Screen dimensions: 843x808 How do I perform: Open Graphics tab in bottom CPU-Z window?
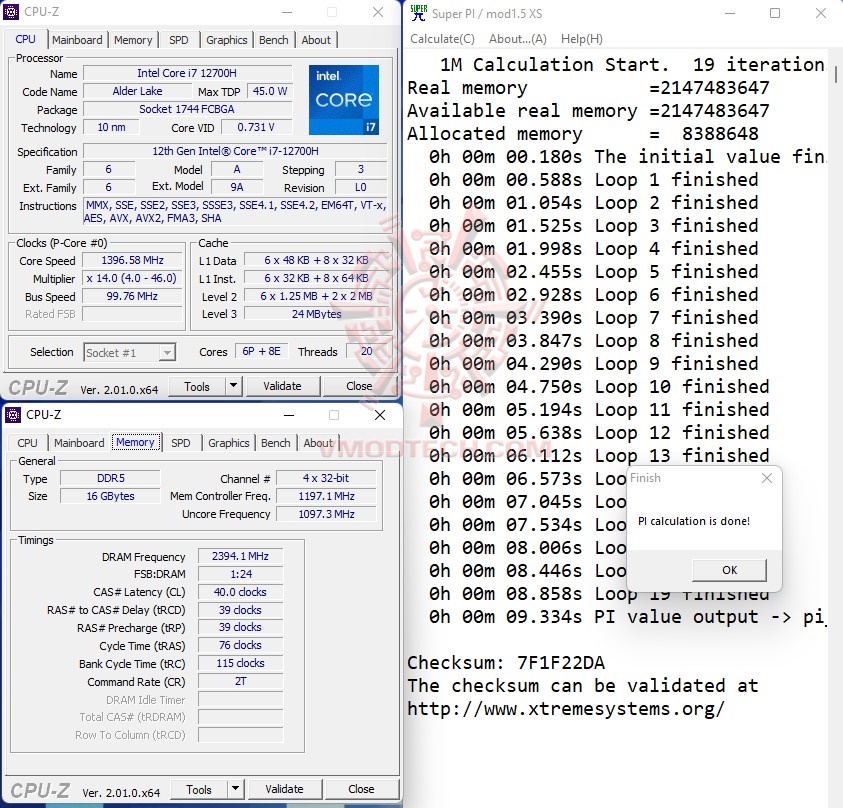(228, 443)
